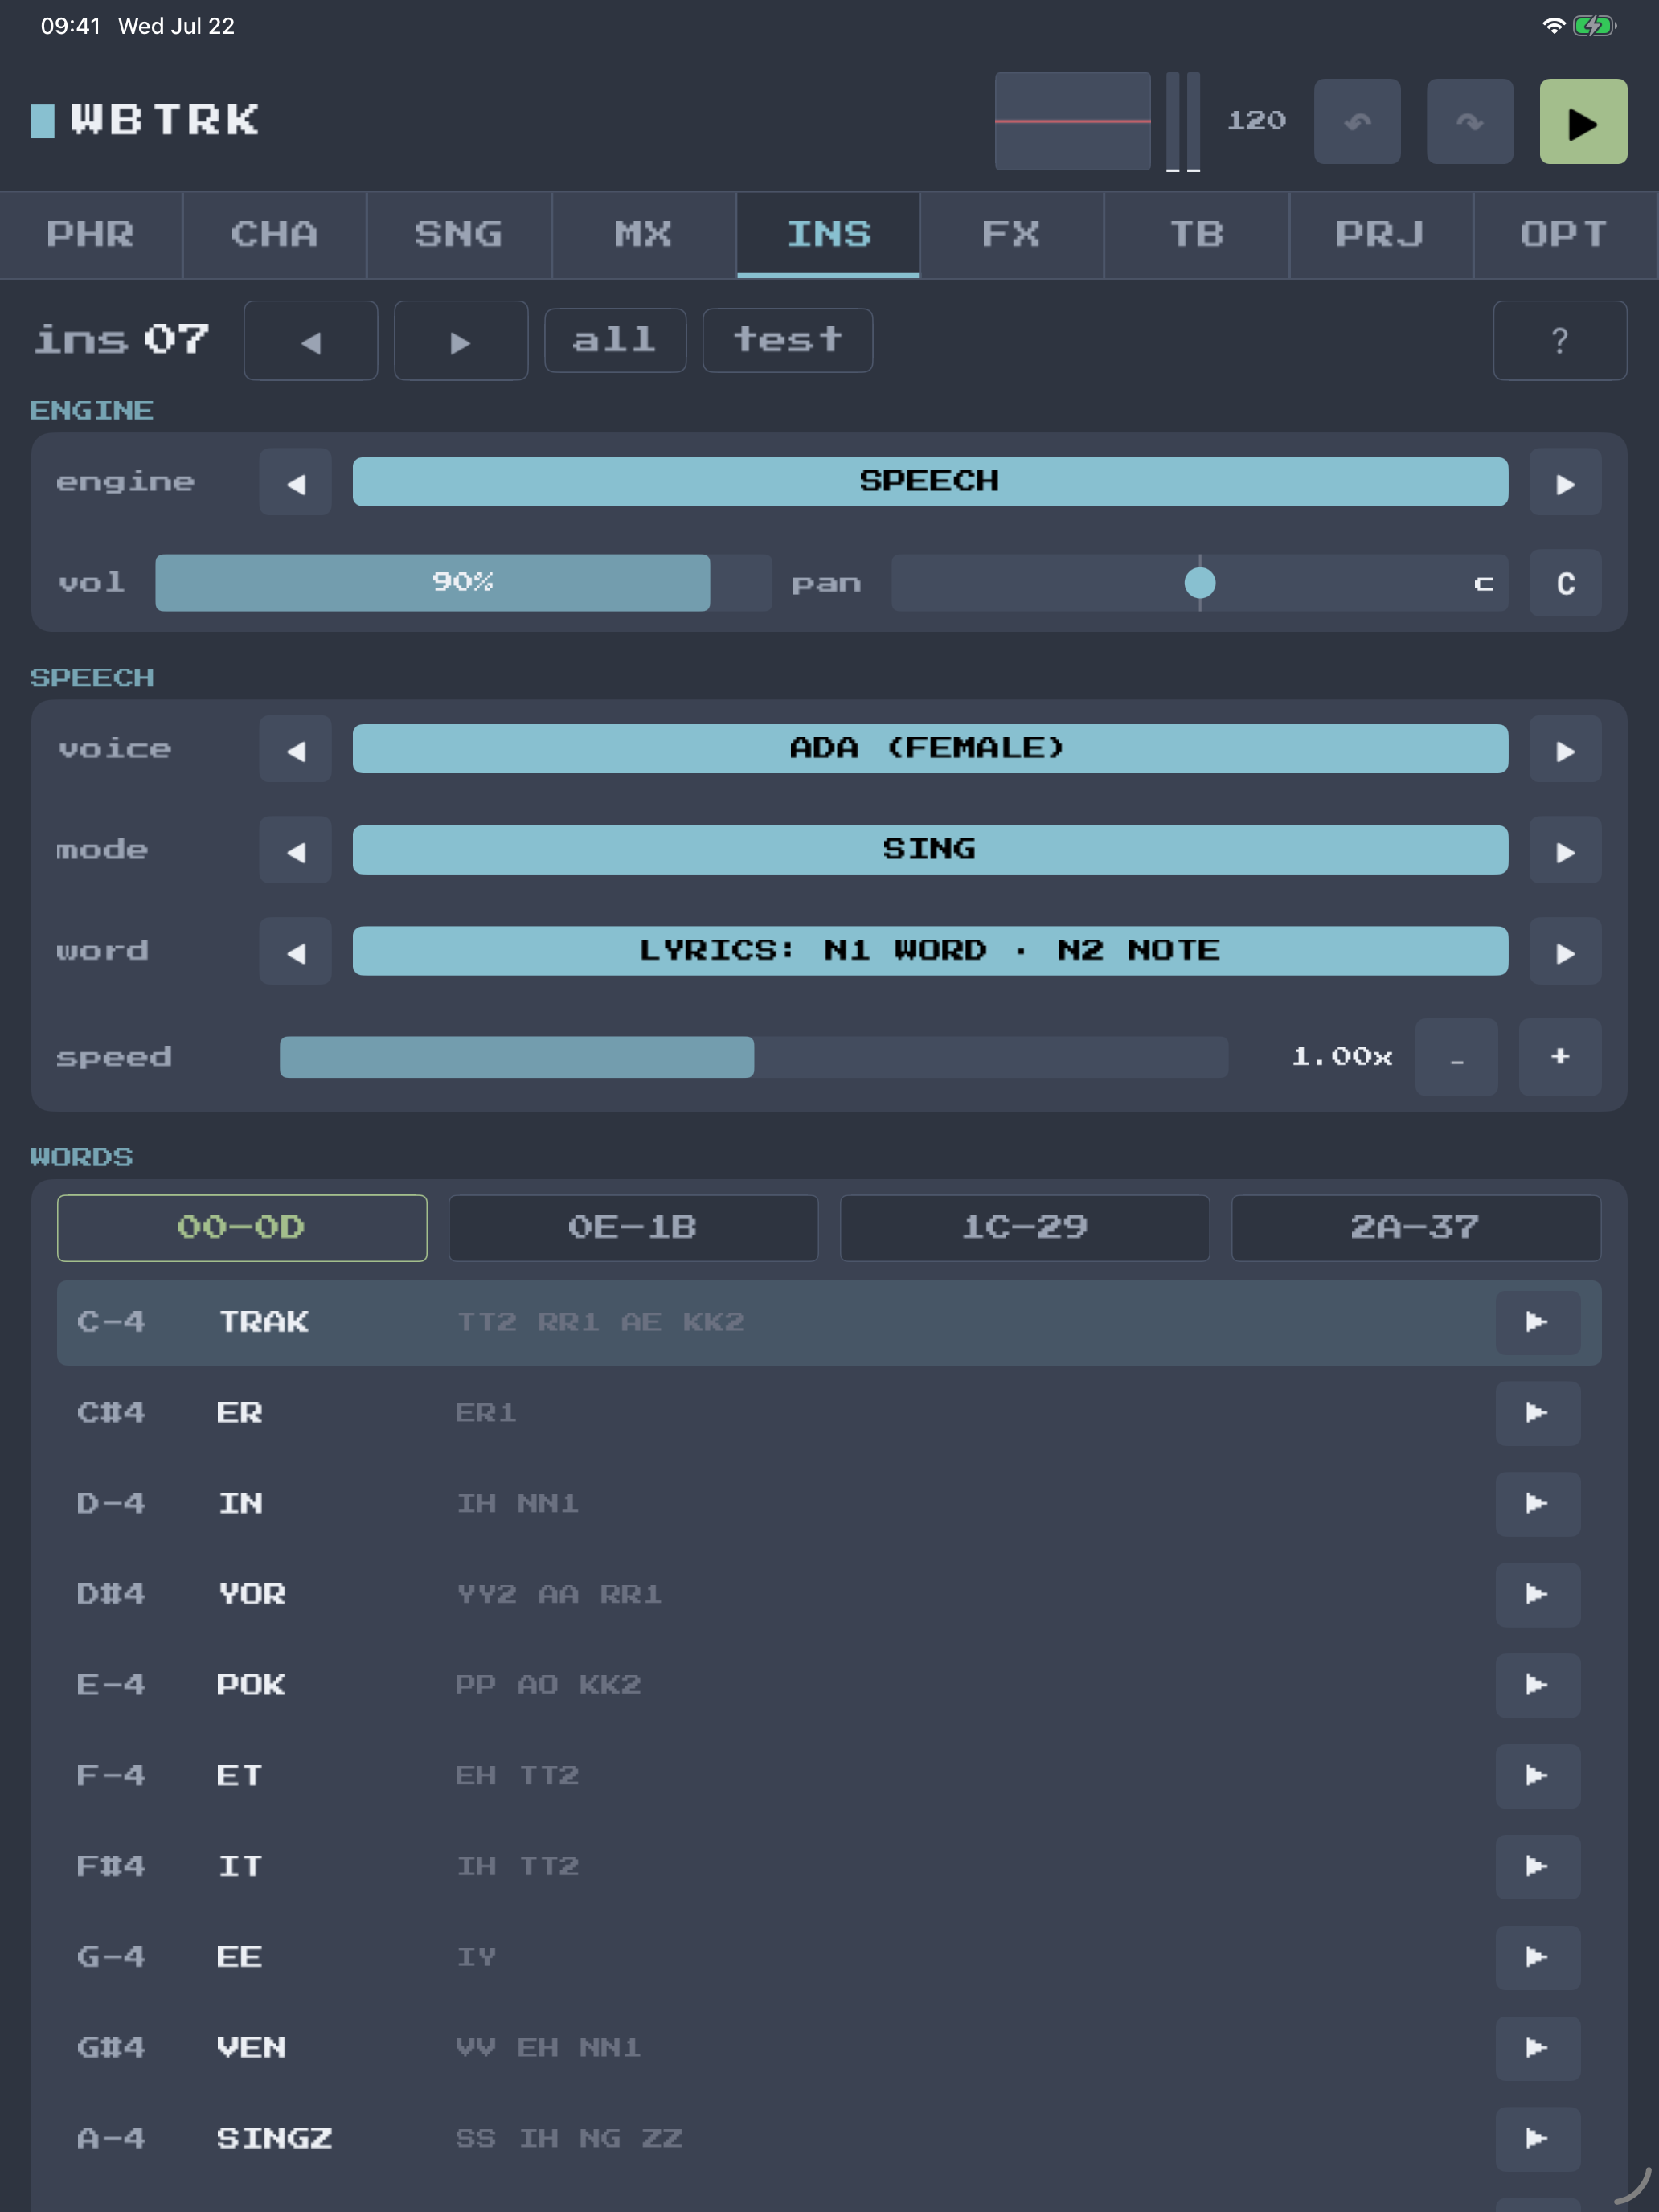Preview the SINGZ word at A-4

(x=1537, y=2139)
